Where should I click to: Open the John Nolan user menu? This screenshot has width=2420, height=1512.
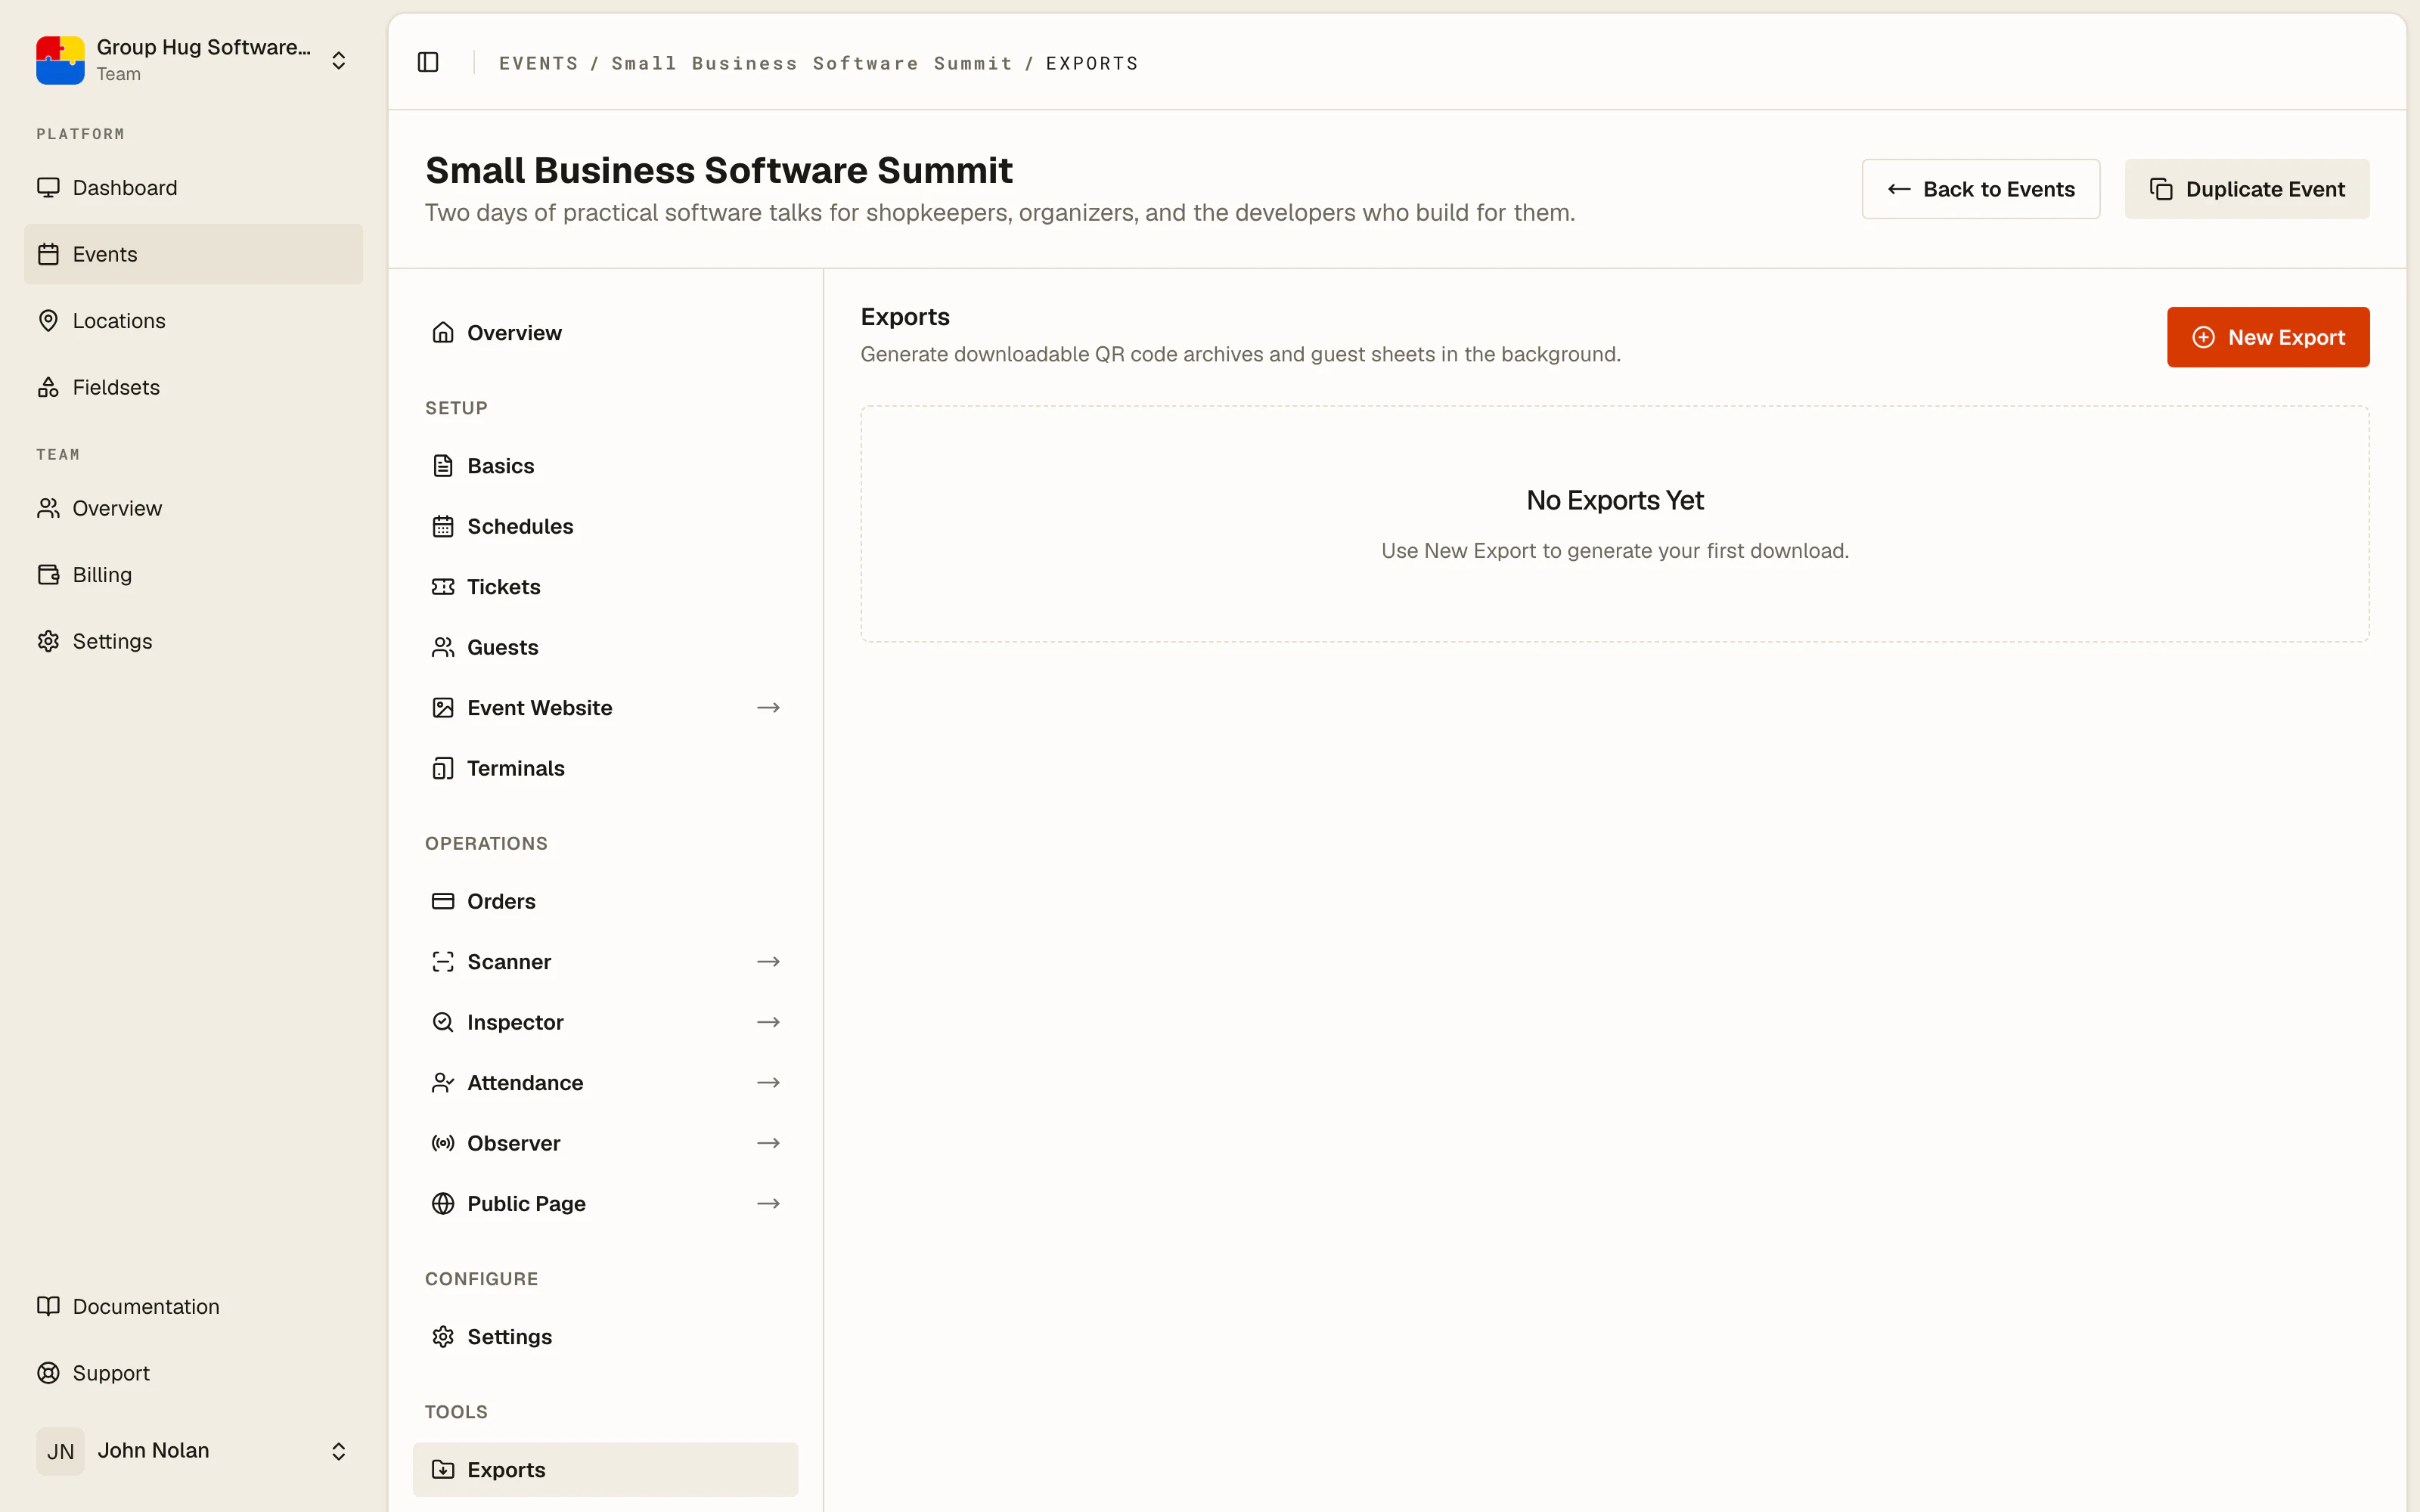[x=193, y=1451]
